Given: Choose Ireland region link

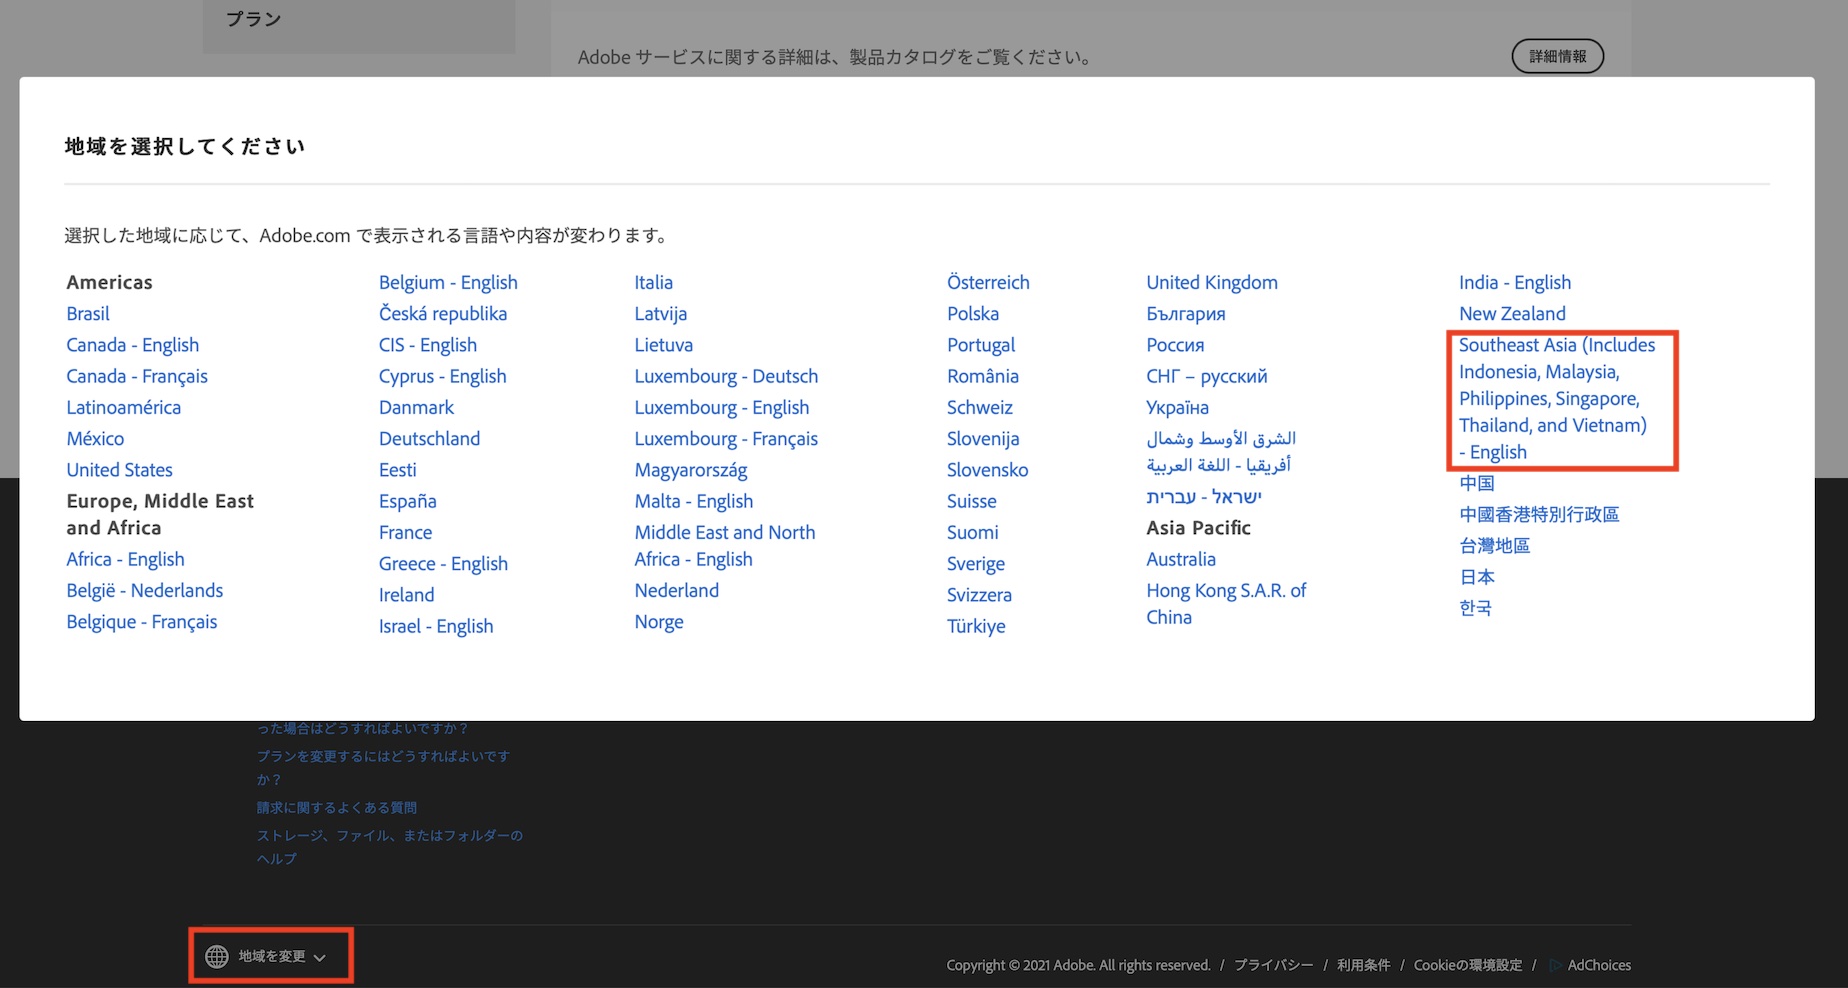Looking at the screenshot, I should click(407, 595).
